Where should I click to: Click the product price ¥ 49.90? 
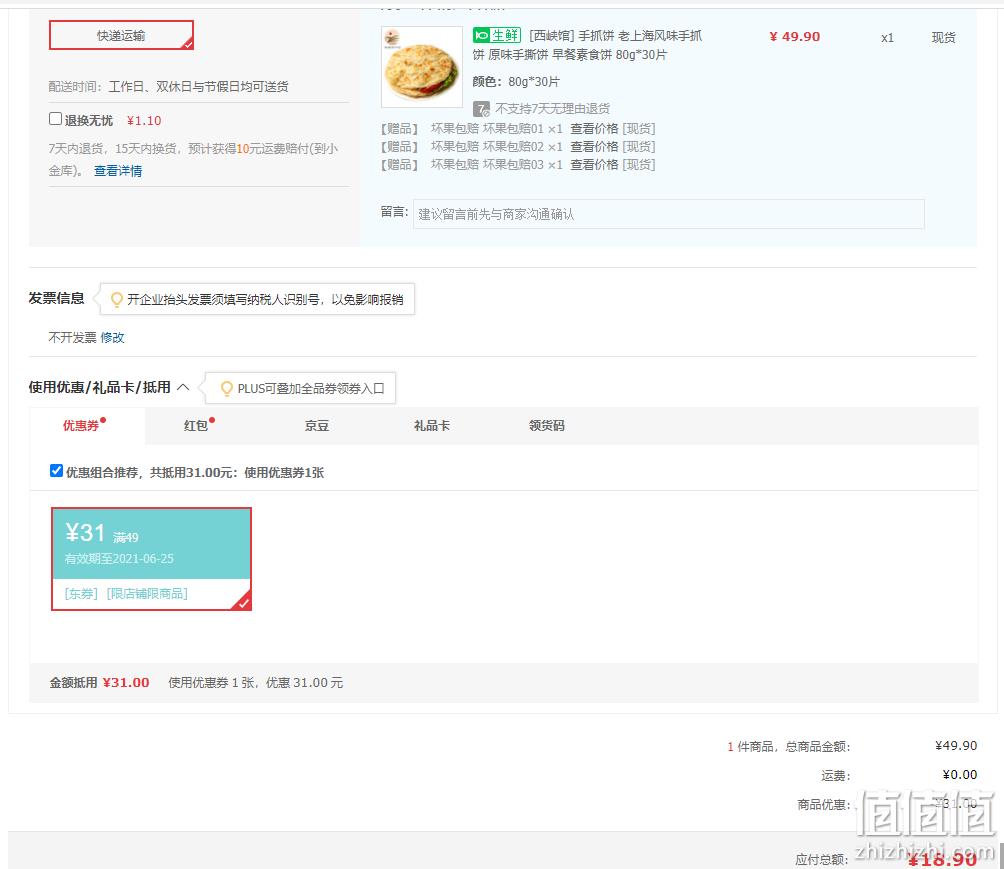coord(794,37)
